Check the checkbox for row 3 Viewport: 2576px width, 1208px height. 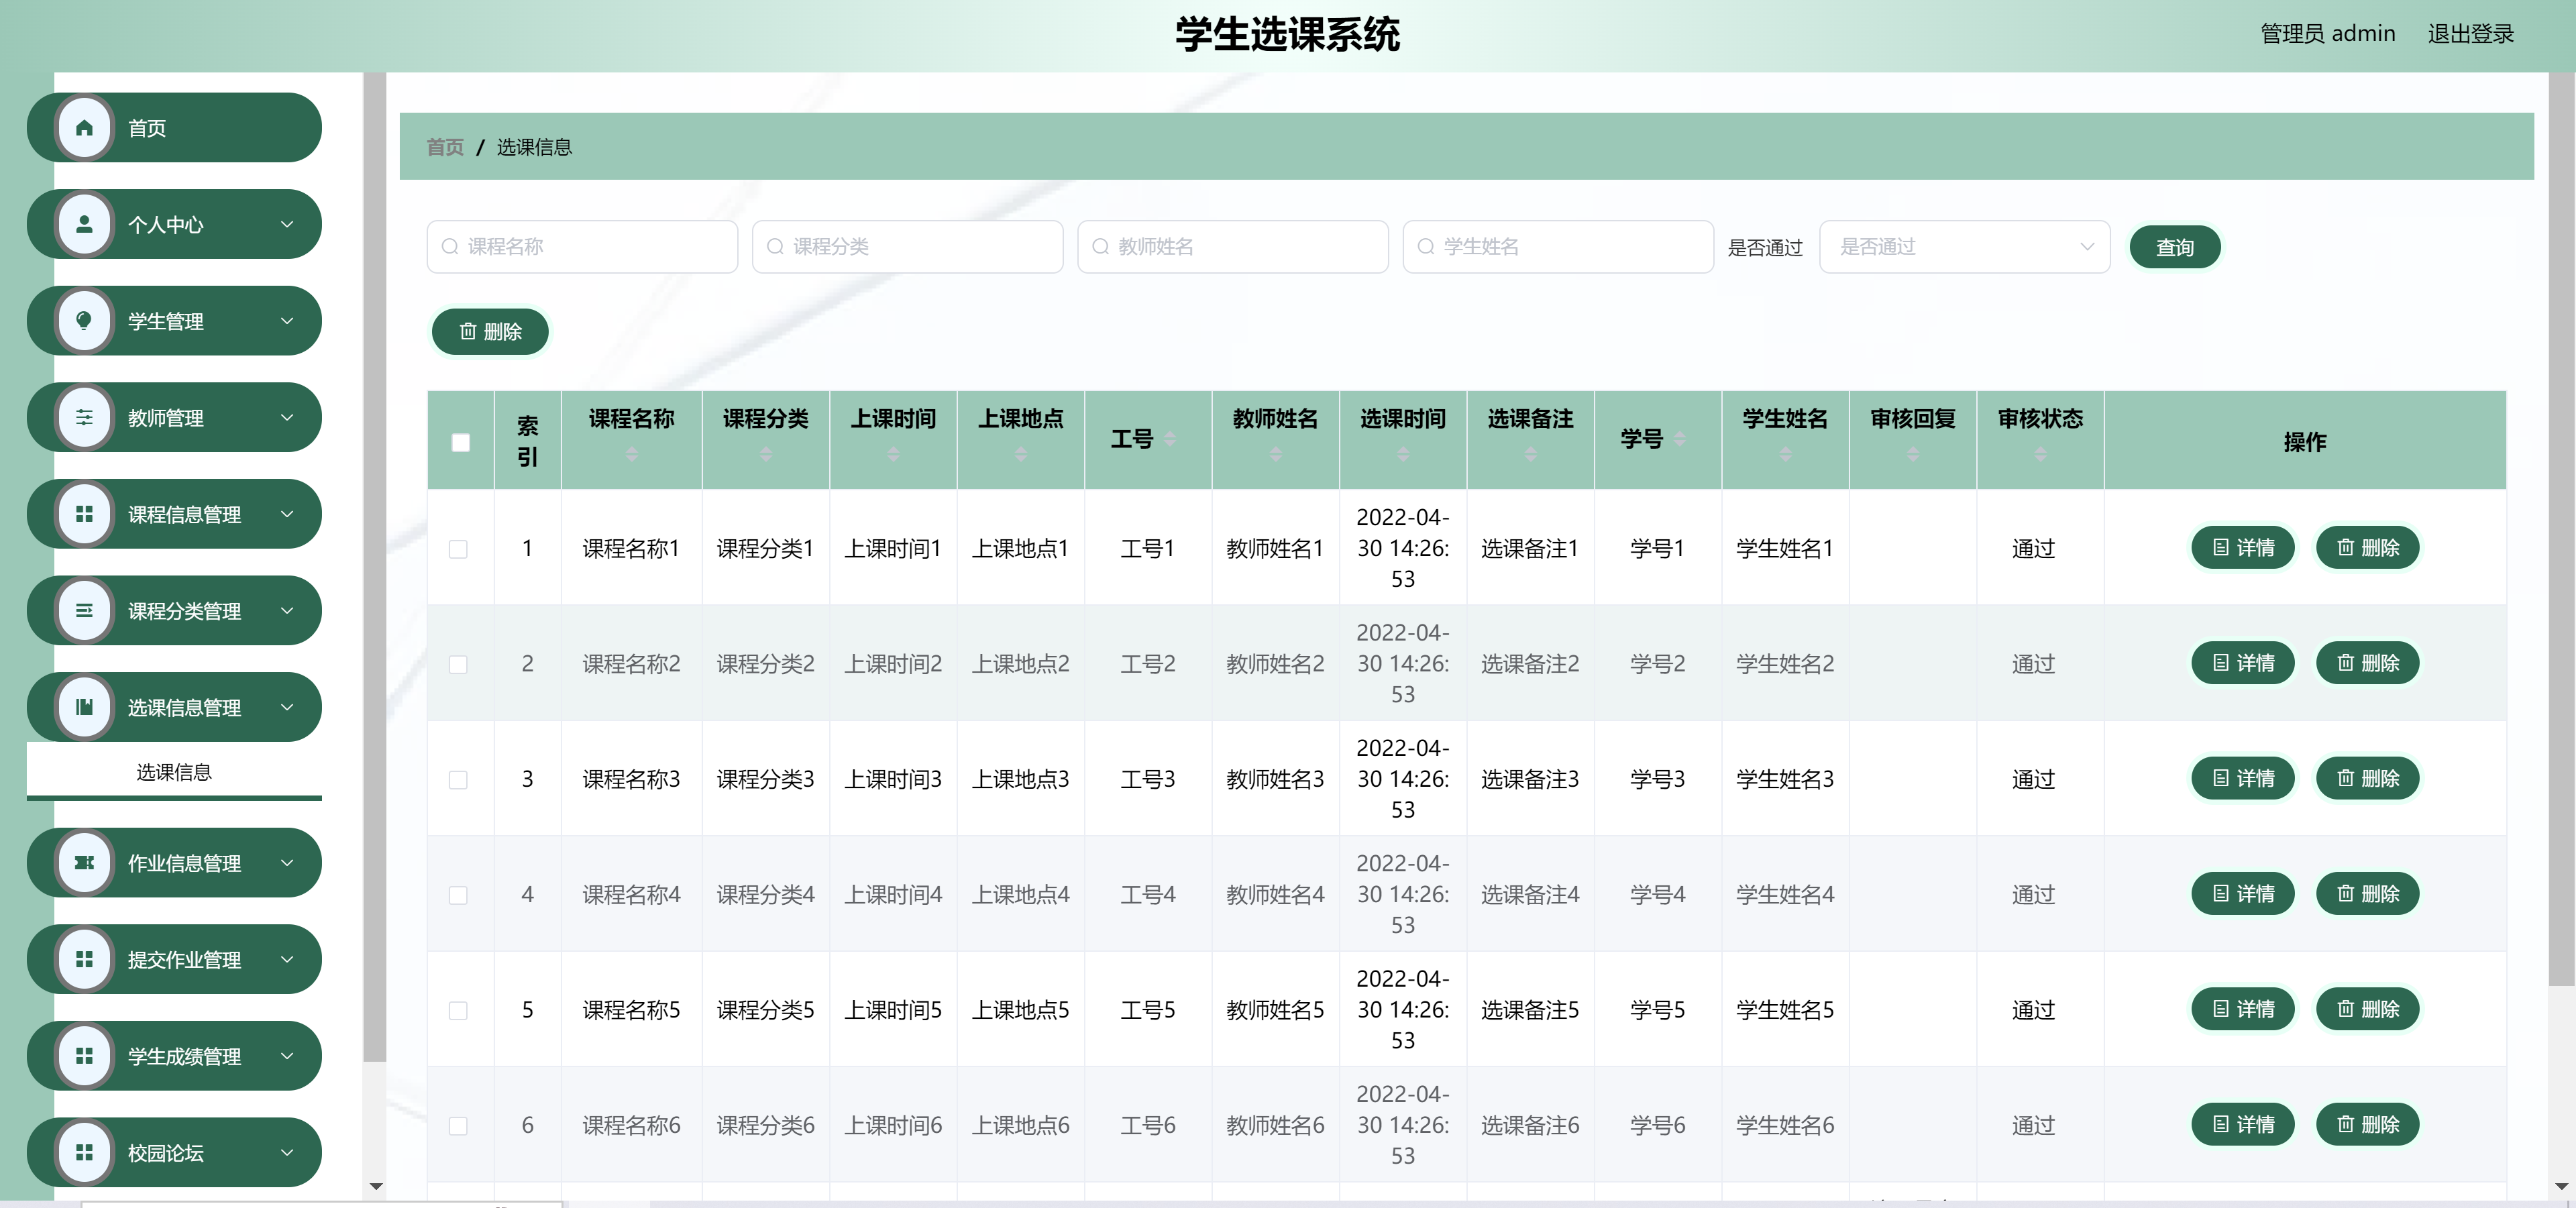[460, 781]
